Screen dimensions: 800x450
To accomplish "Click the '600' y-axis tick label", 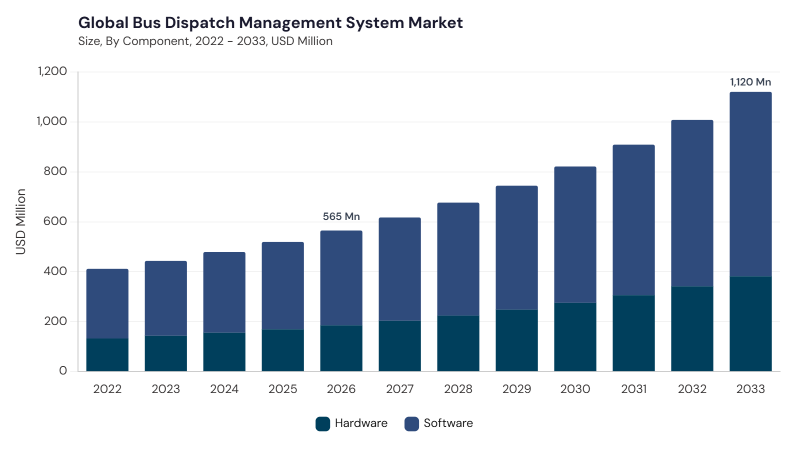I will pyautogui.click(x=55, y=221).
